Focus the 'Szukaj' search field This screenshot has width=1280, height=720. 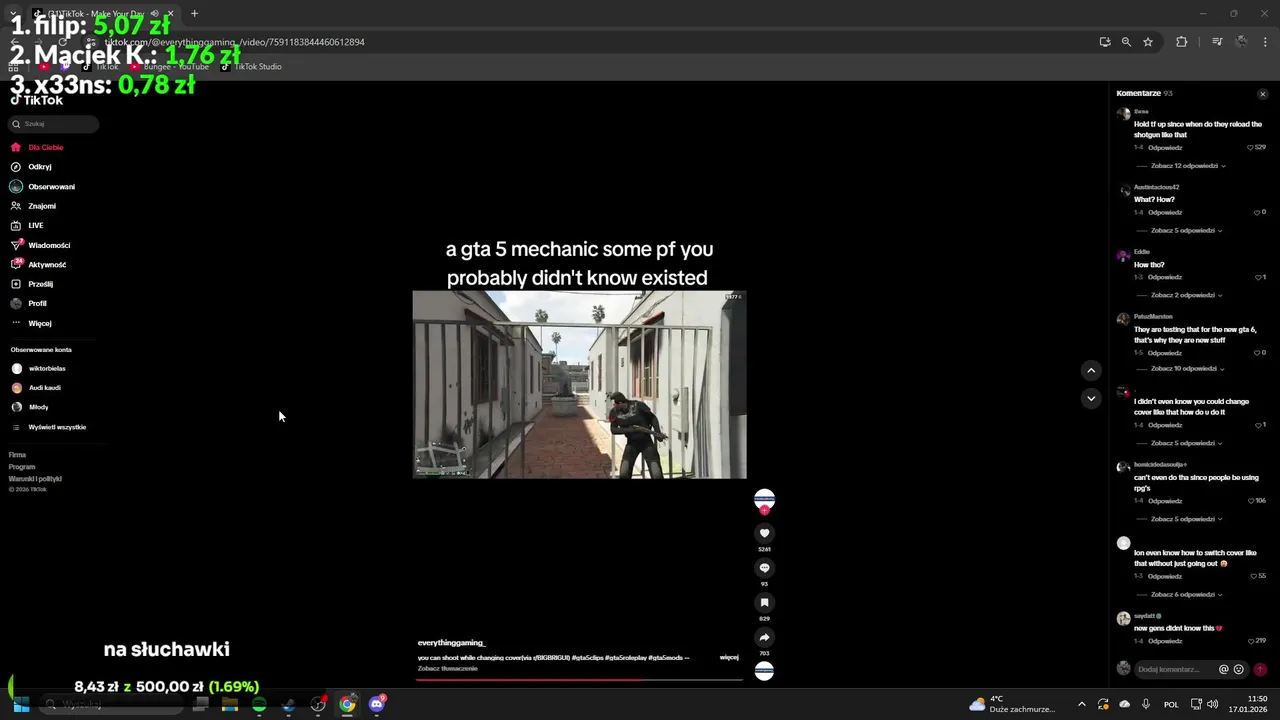point(54,124)
